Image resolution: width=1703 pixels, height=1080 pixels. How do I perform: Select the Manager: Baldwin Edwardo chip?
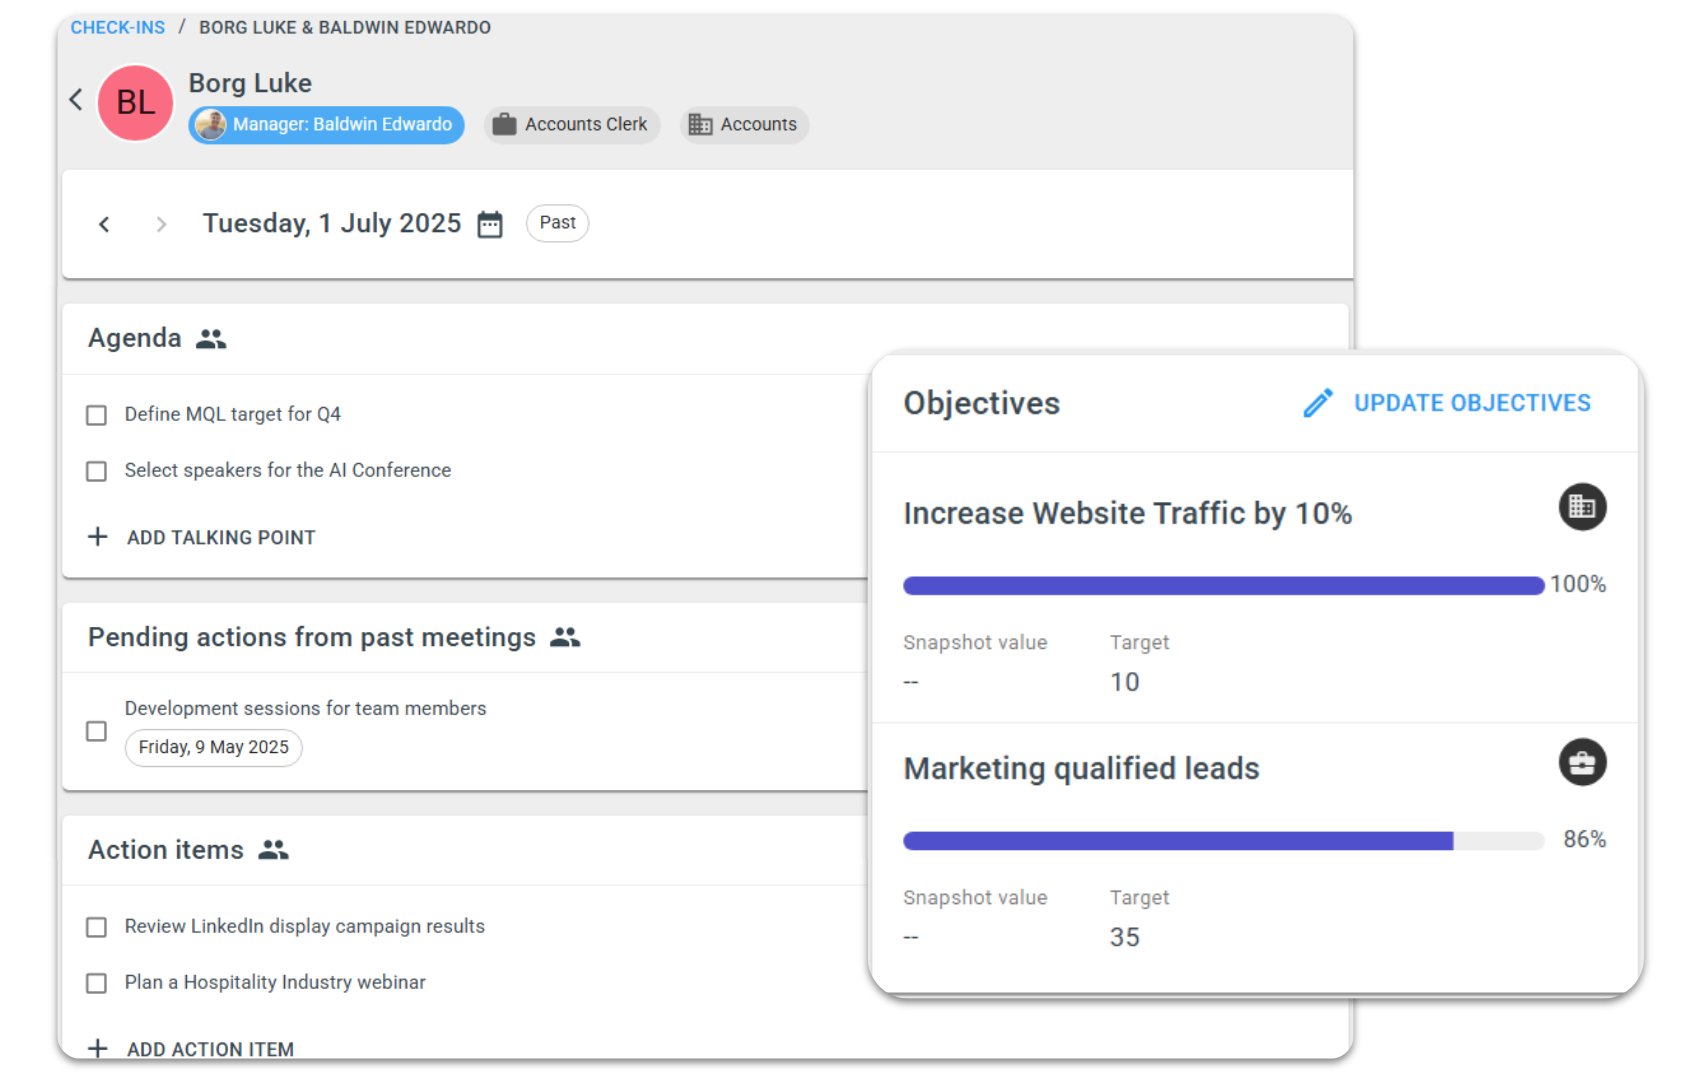(327, 125)
